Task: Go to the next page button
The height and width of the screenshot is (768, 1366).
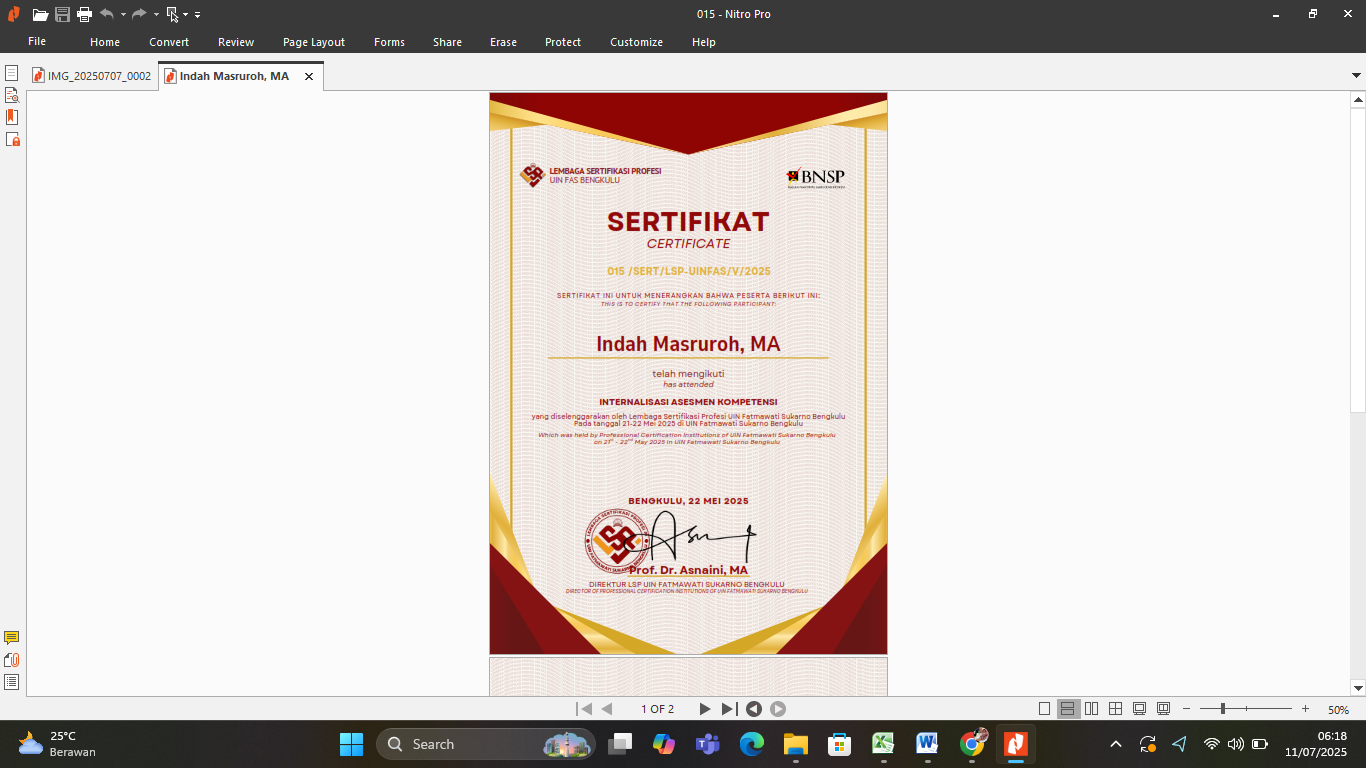Action: [x=704, y=709]
